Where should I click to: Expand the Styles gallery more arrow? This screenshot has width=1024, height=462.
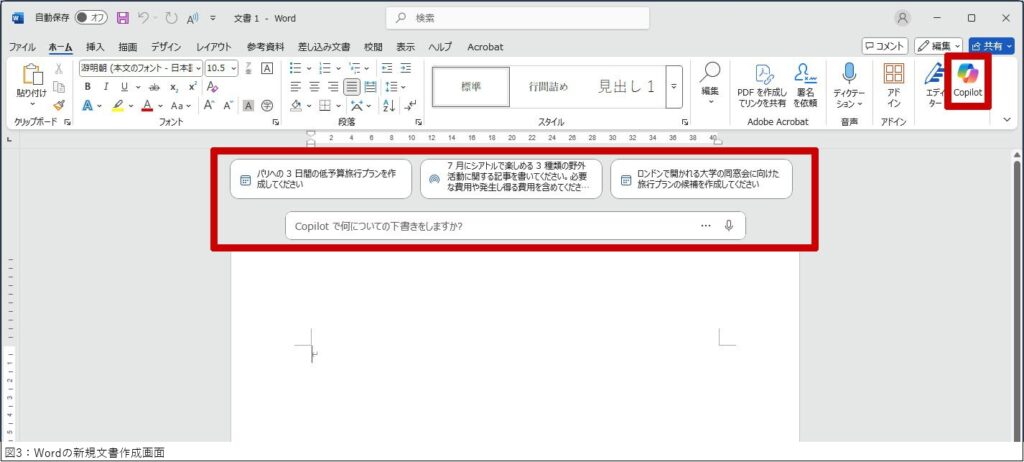tap(673, 87)
